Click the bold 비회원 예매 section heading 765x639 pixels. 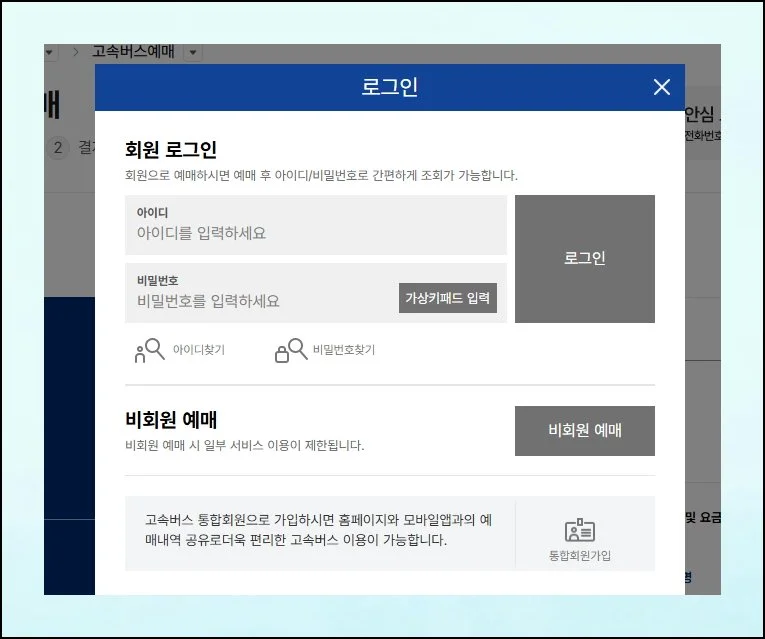pos(171,420)
